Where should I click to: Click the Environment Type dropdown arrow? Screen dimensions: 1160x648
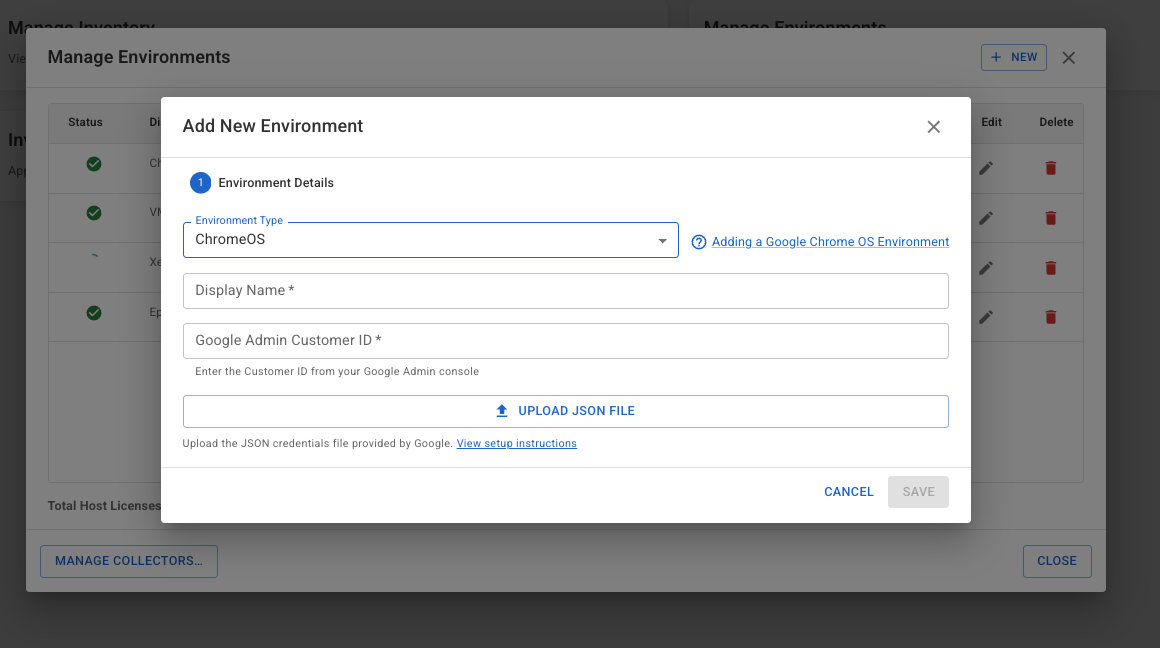tap(662, 240)
